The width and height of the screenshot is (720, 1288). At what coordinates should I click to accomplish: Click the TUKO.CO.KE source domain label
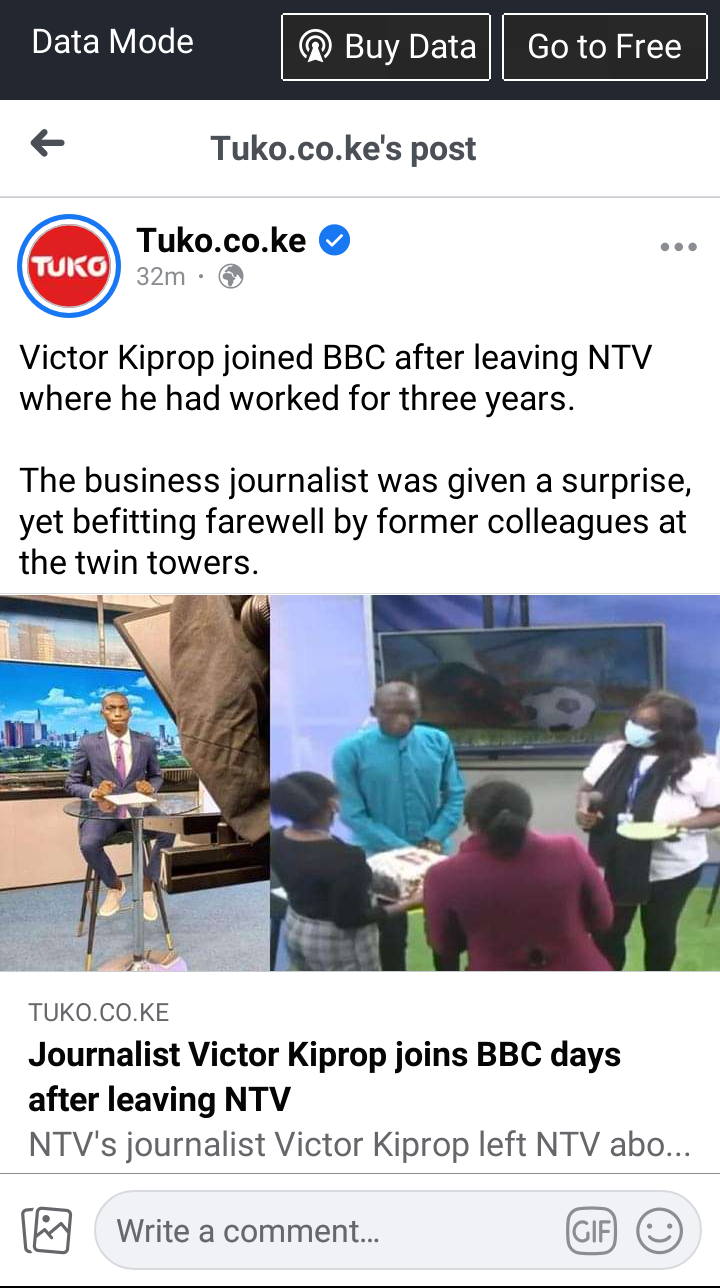tap(99, 1013)
